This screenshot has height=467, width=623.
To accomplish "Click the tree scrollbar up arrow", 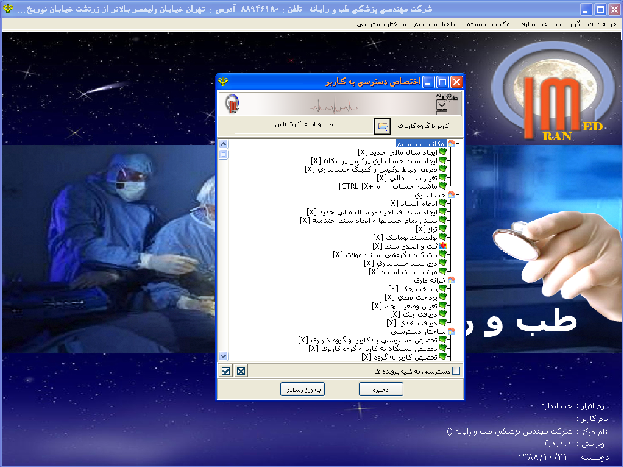I will (224, 144).
